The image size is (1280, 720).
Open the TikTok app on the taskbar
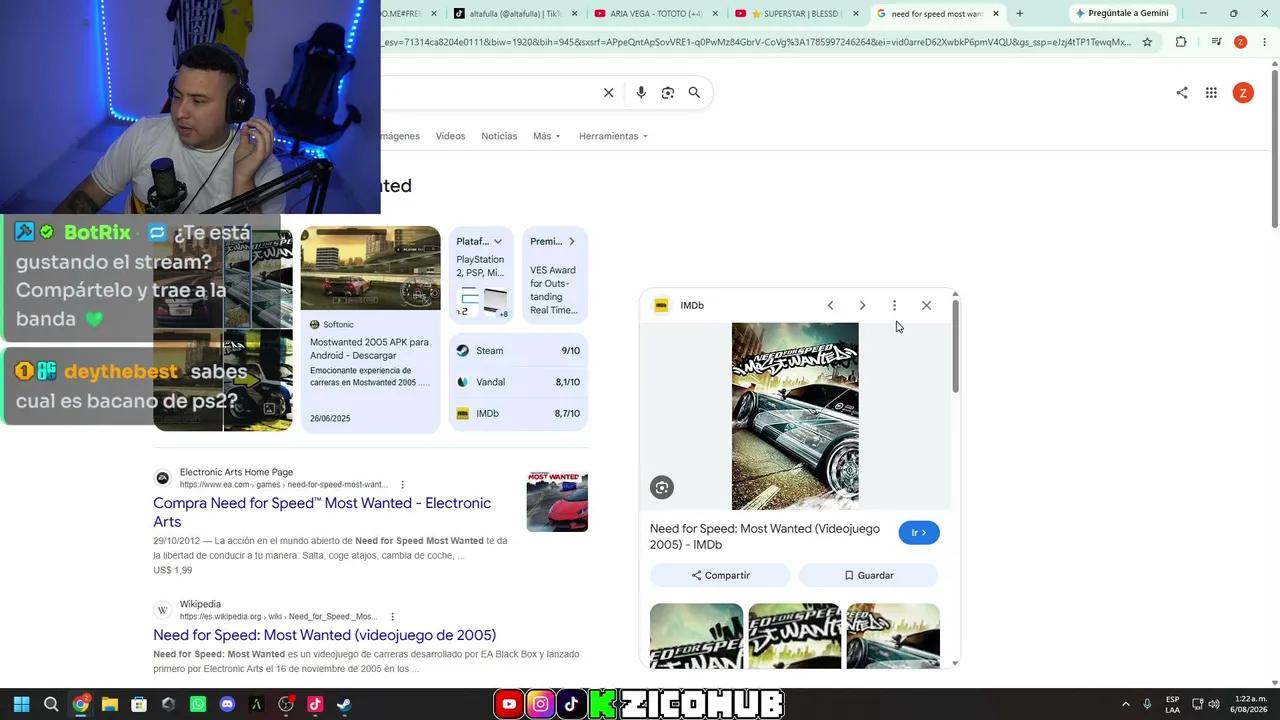(x=315, y=704)
